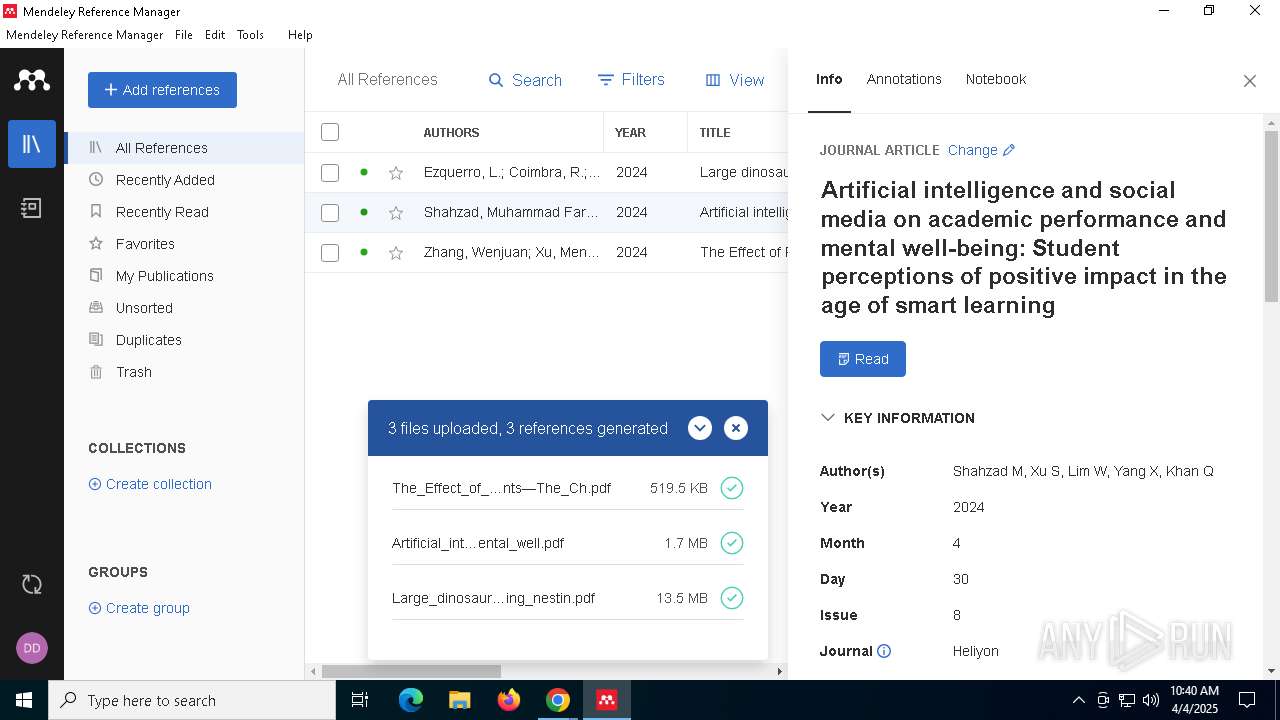Sort references by AUTHORS column
The image size is (1280, 720).
click(451, 132)
